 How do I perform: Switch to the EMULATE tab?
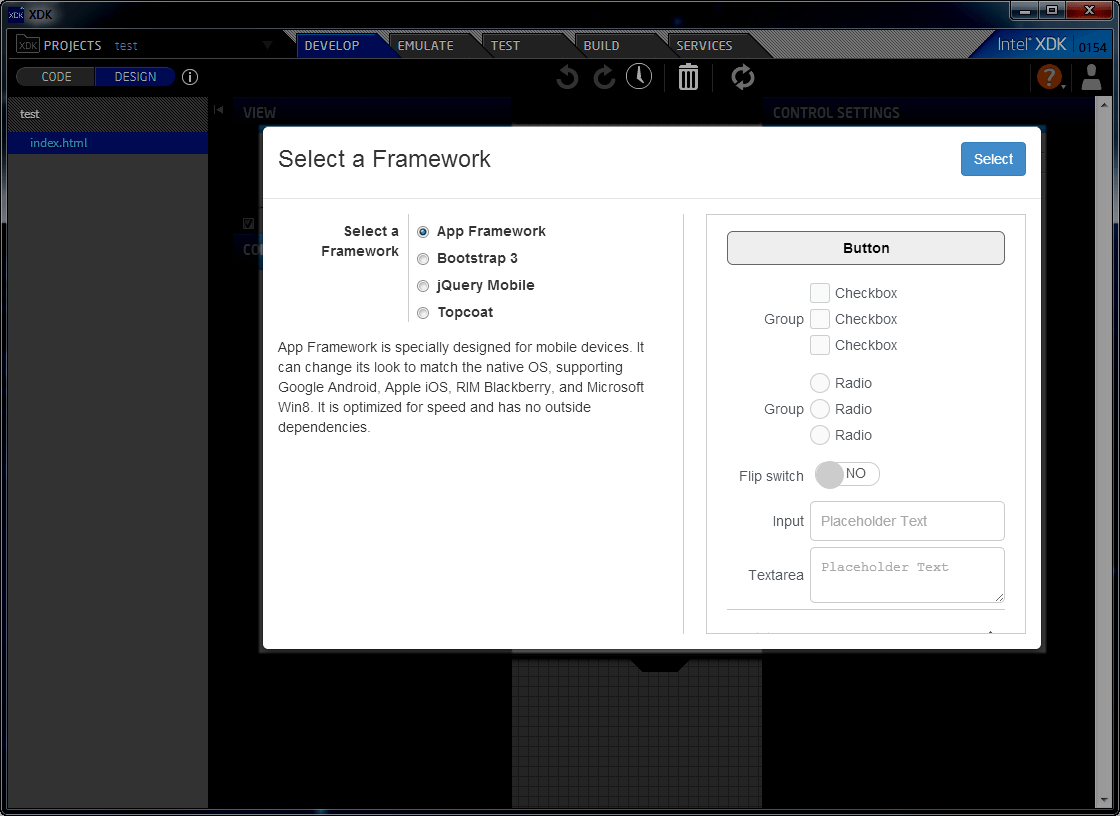point(426,45)
